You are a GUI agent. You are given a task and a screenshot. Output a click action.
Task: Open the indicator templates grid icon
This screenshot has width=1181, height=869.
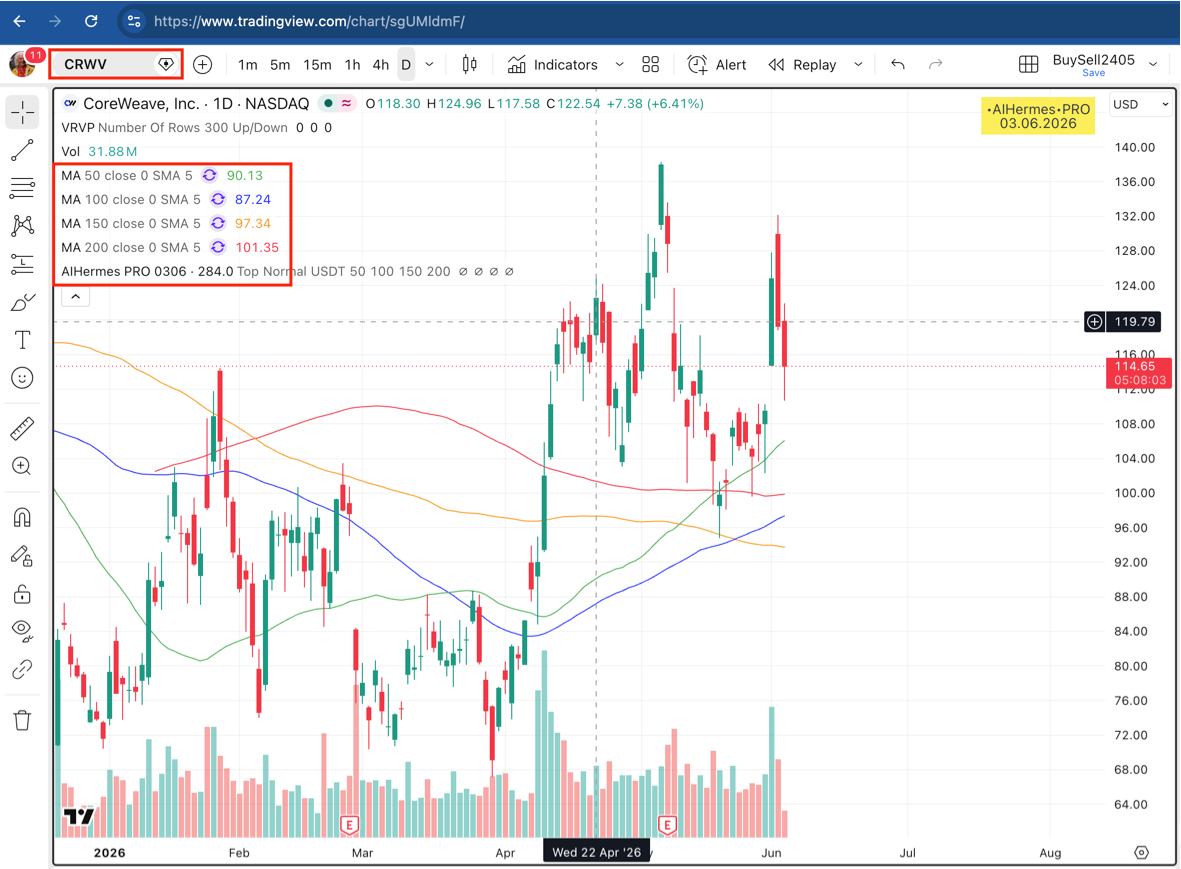(651, 65)
